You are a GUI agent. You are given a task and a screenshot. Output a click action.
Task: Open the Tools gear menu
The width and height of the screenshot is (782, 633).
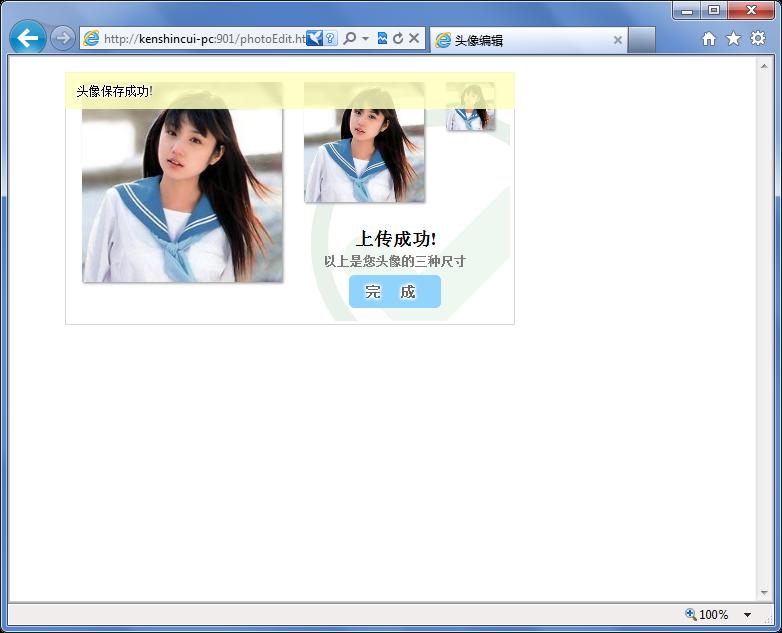[x=757, y=39]
